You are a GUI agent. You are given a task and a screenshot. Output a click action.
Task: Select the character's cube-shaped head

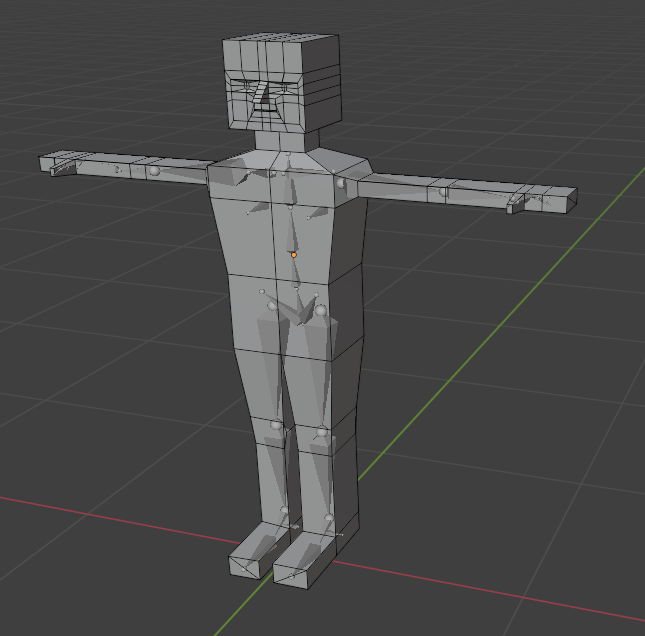(x=282, y=83)
